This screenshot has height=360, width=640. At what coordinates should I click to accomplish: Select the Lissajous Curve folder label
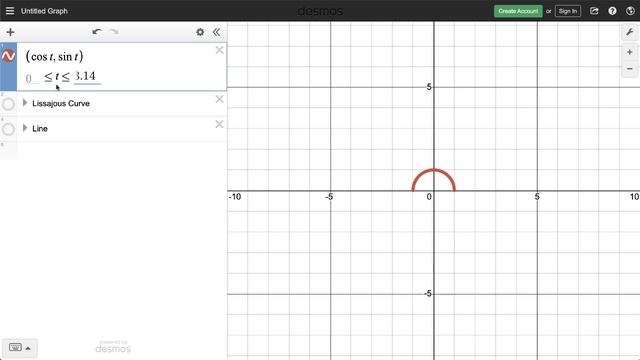pyautogui.click(x=61, y=103)
